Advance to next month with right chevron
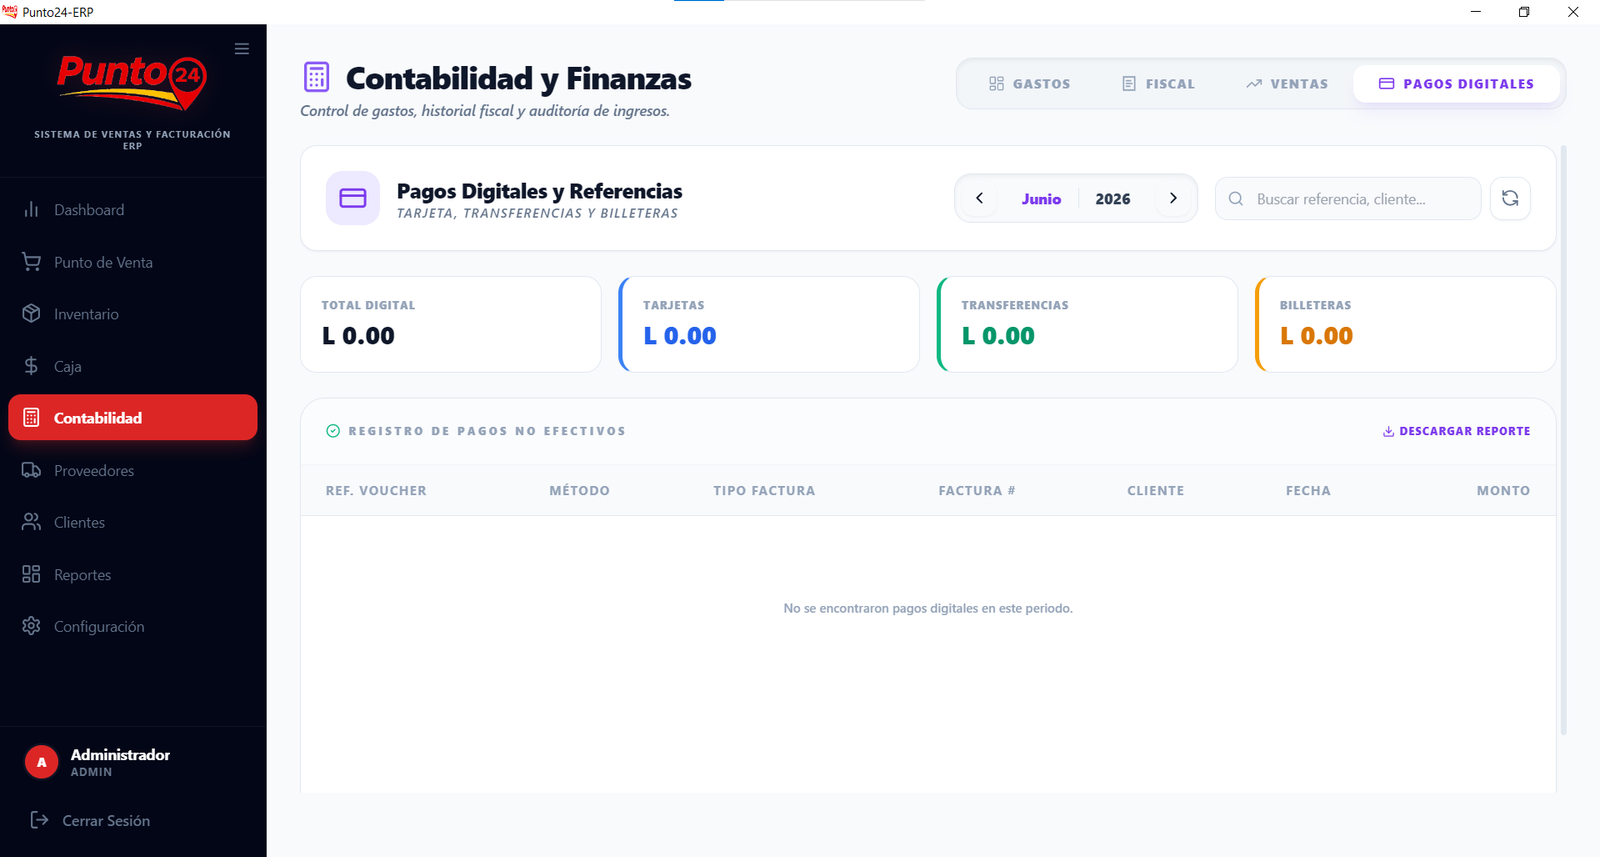This screenshot has width=1600, height=857. [1173, 198]
